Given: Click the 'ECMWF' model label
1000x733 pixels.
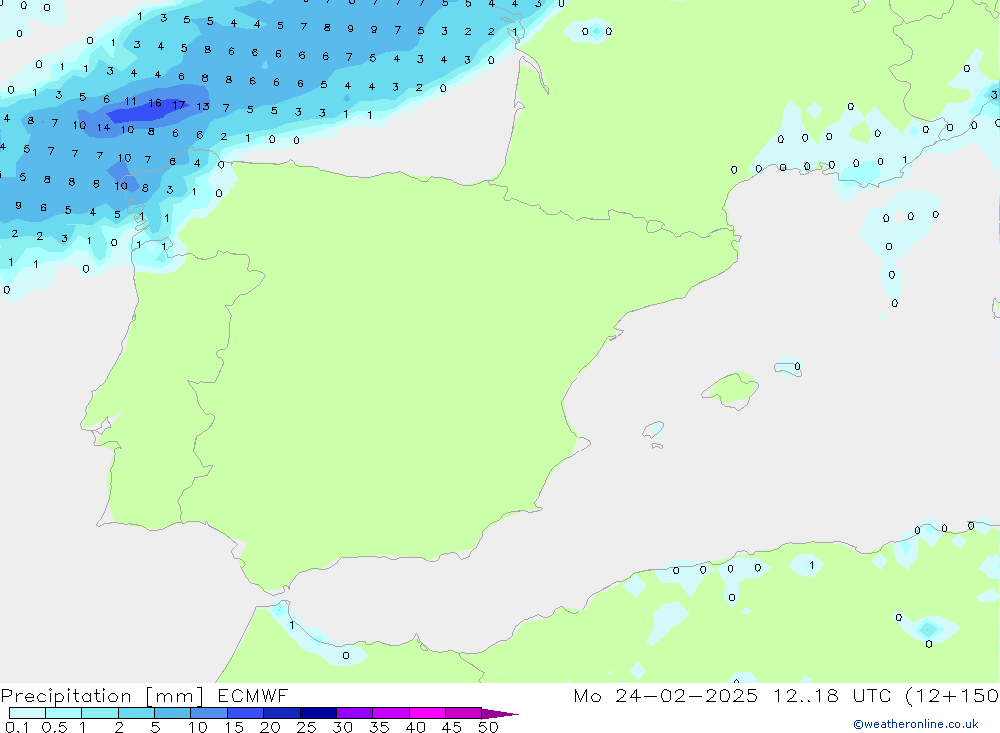Looking at the screenshot, I should [x=253, y=695].
